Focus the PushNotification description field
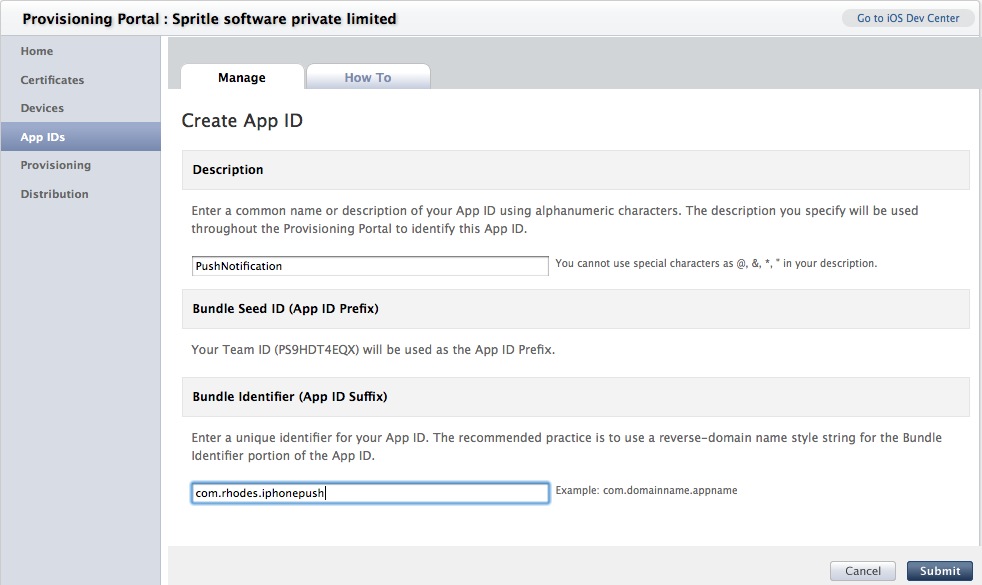The width and height of the screenshot is (982, 585). click(370, 266)
